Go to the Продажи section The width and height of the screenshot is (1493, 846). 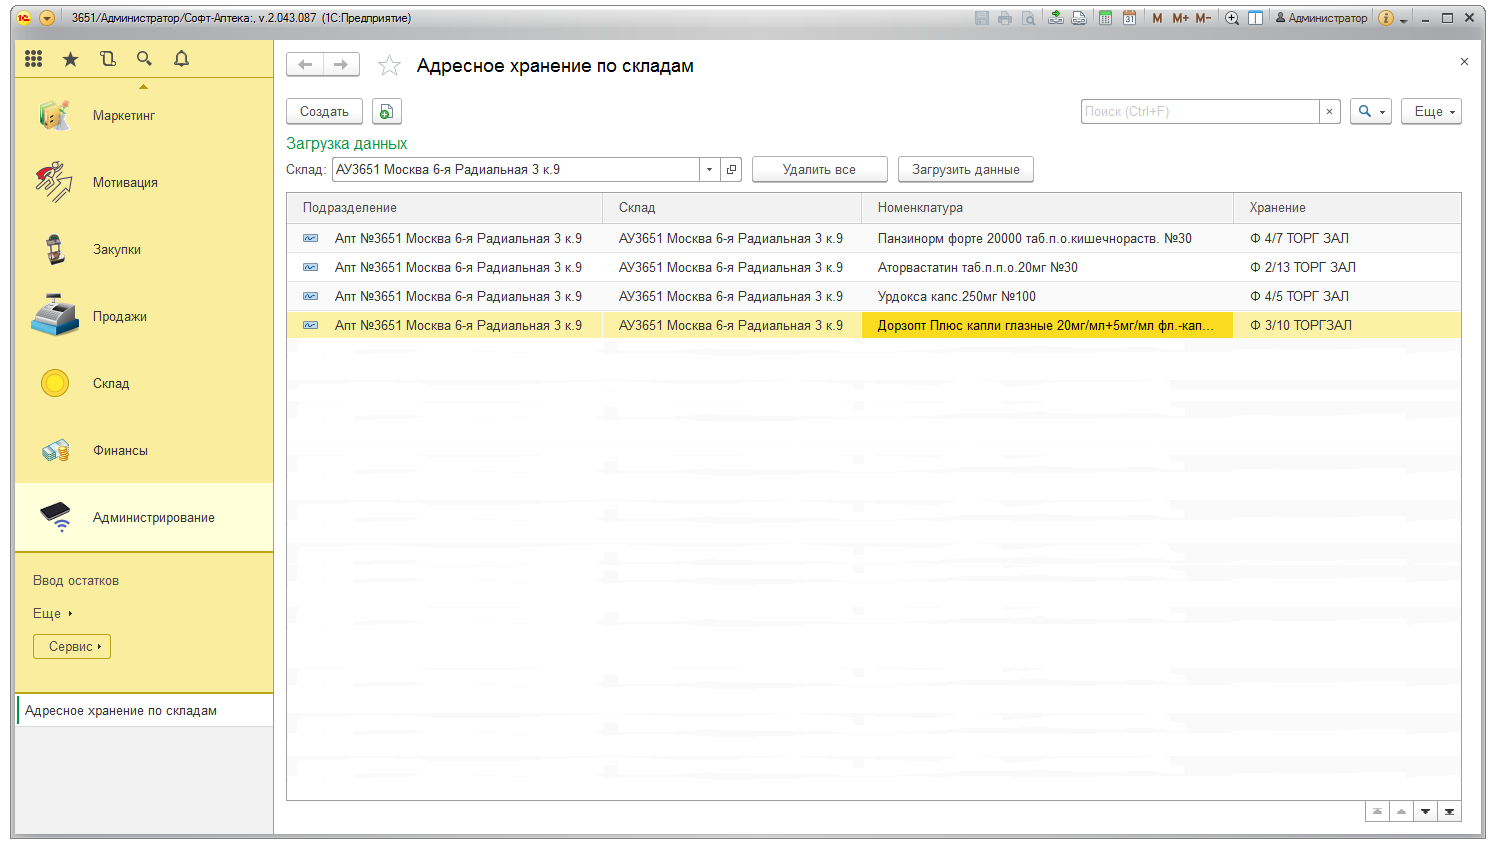pos(119,317)
